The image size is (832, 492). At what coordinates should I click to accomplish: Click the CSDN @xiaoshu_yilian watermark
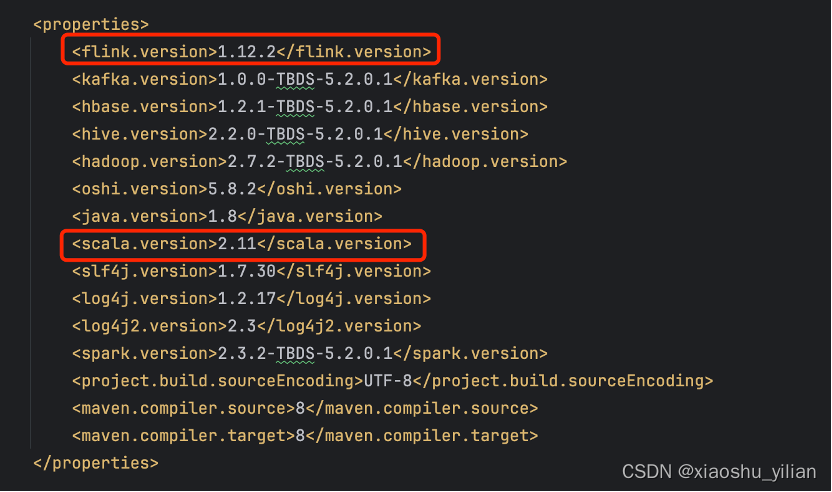719,471
